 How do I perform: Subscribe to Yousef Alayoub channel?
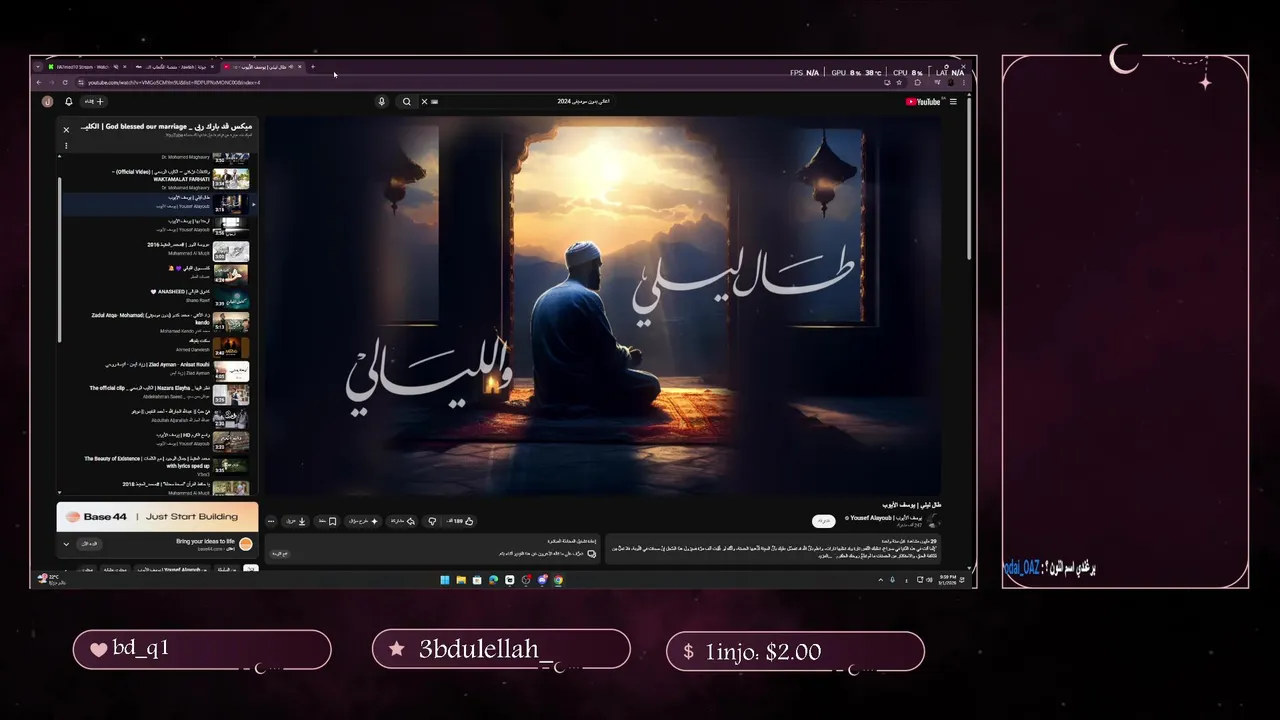pos(824,521)
